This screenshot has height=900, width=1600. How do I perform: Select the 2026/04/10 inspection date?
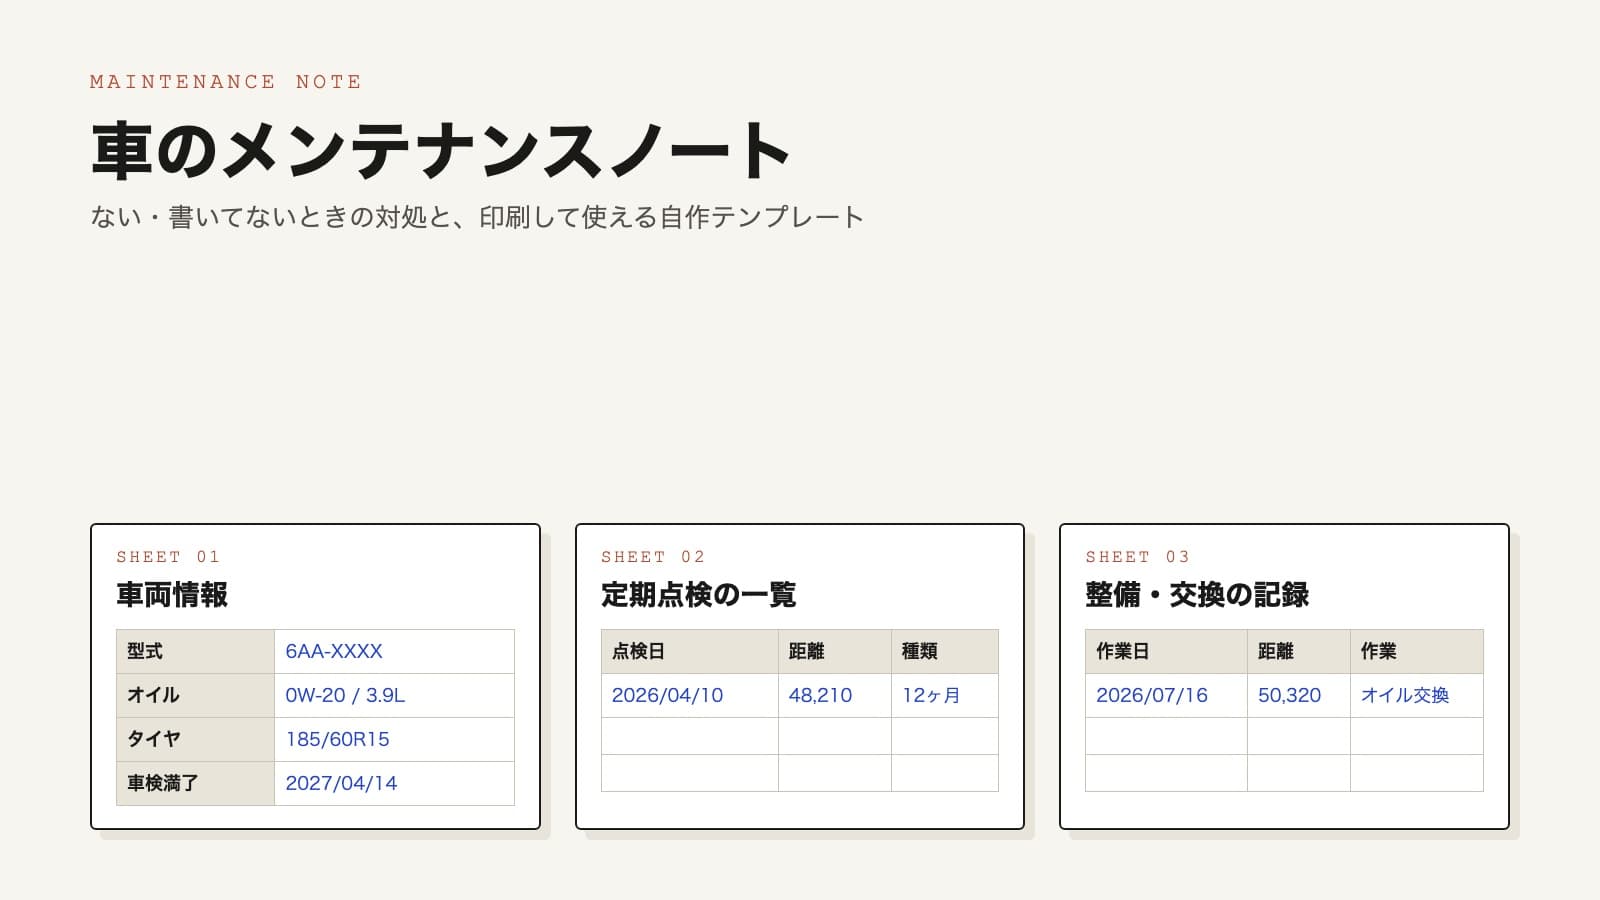pos(667,695)
